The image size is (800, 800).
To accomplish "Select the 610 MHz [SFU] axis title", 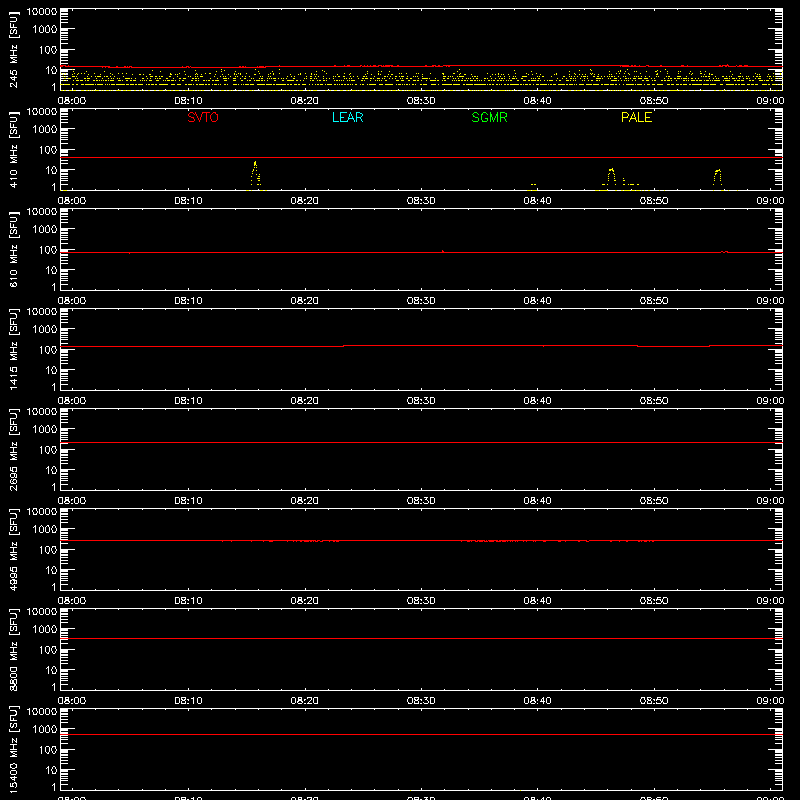I will pyautogui.click(x=13, y=249).
